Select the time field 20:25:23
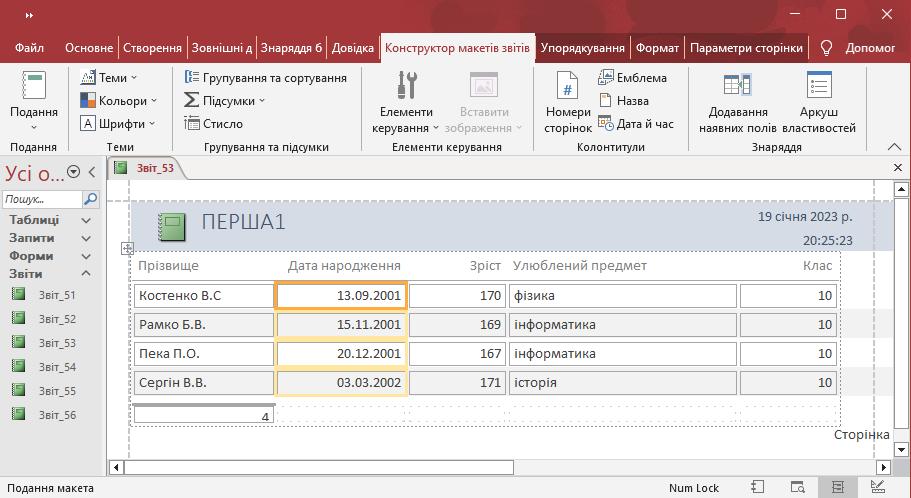 click(x=827, y=241)
